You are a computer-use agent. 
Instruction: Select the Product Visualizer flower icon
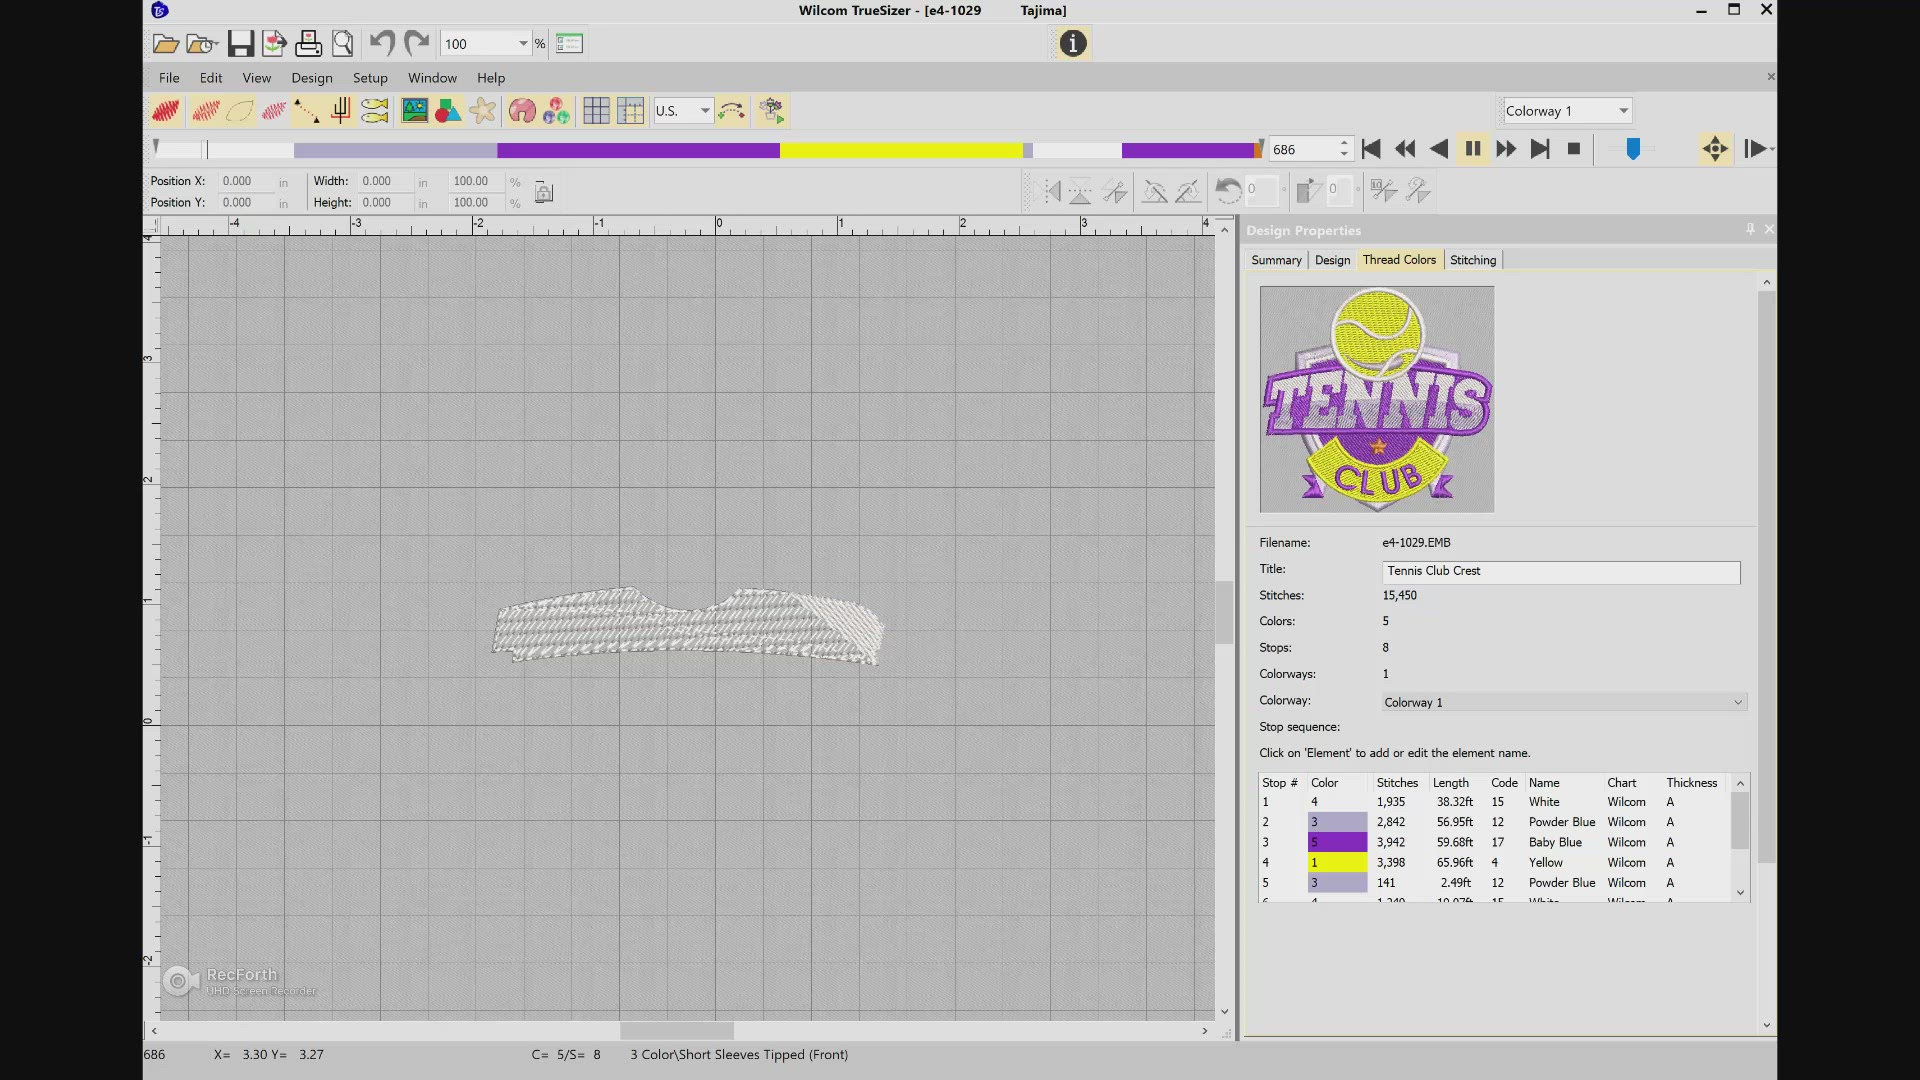point(483,110)
